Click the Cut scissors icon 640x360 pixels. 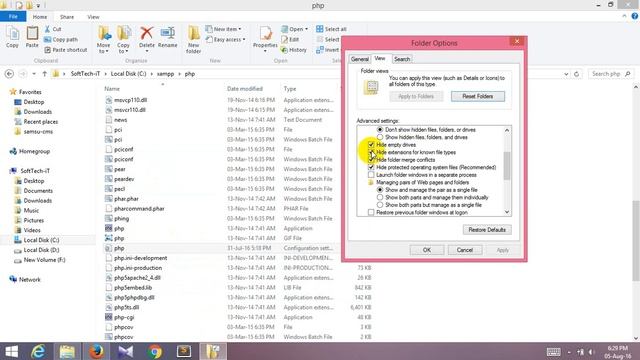(x=47, y=29)
